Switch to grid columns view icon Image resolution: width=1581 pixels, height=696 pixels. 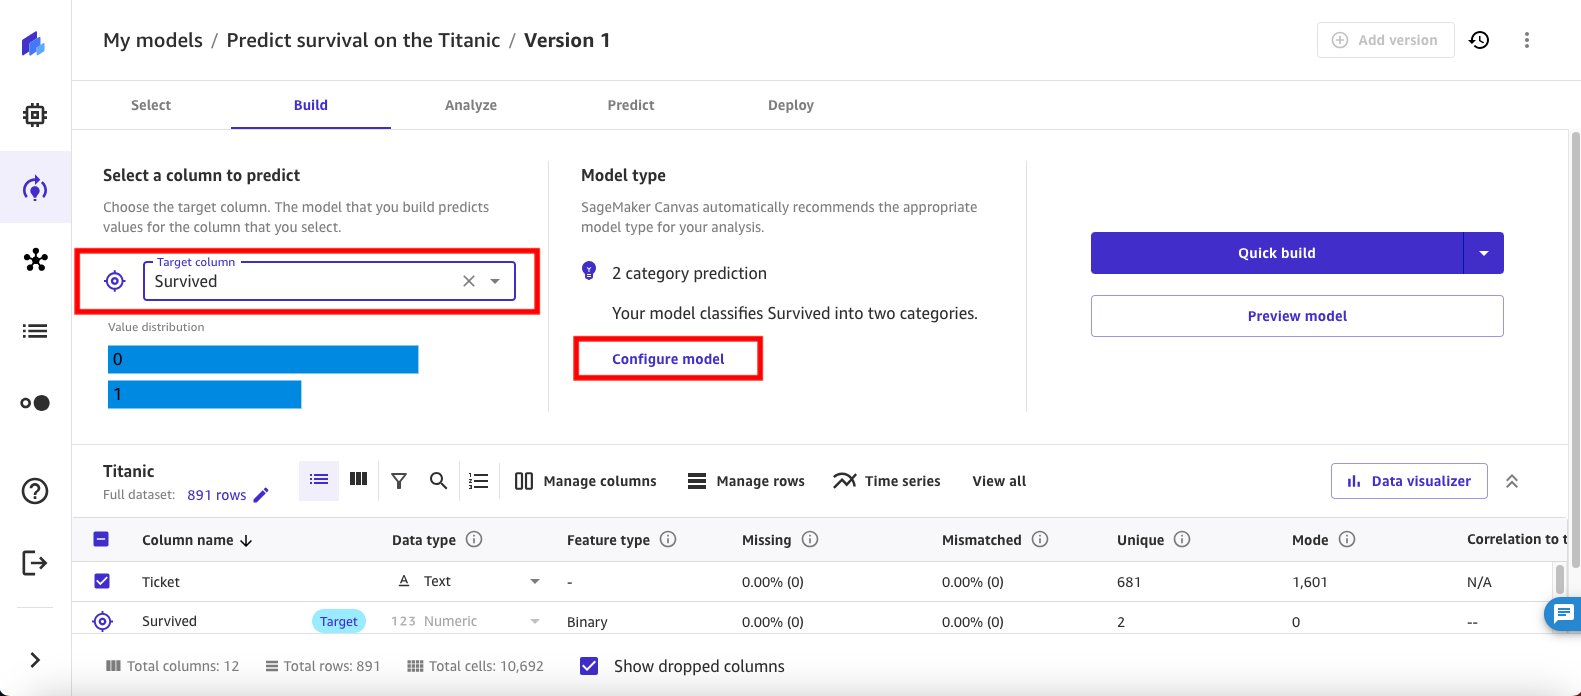click(x=358, y=480)
